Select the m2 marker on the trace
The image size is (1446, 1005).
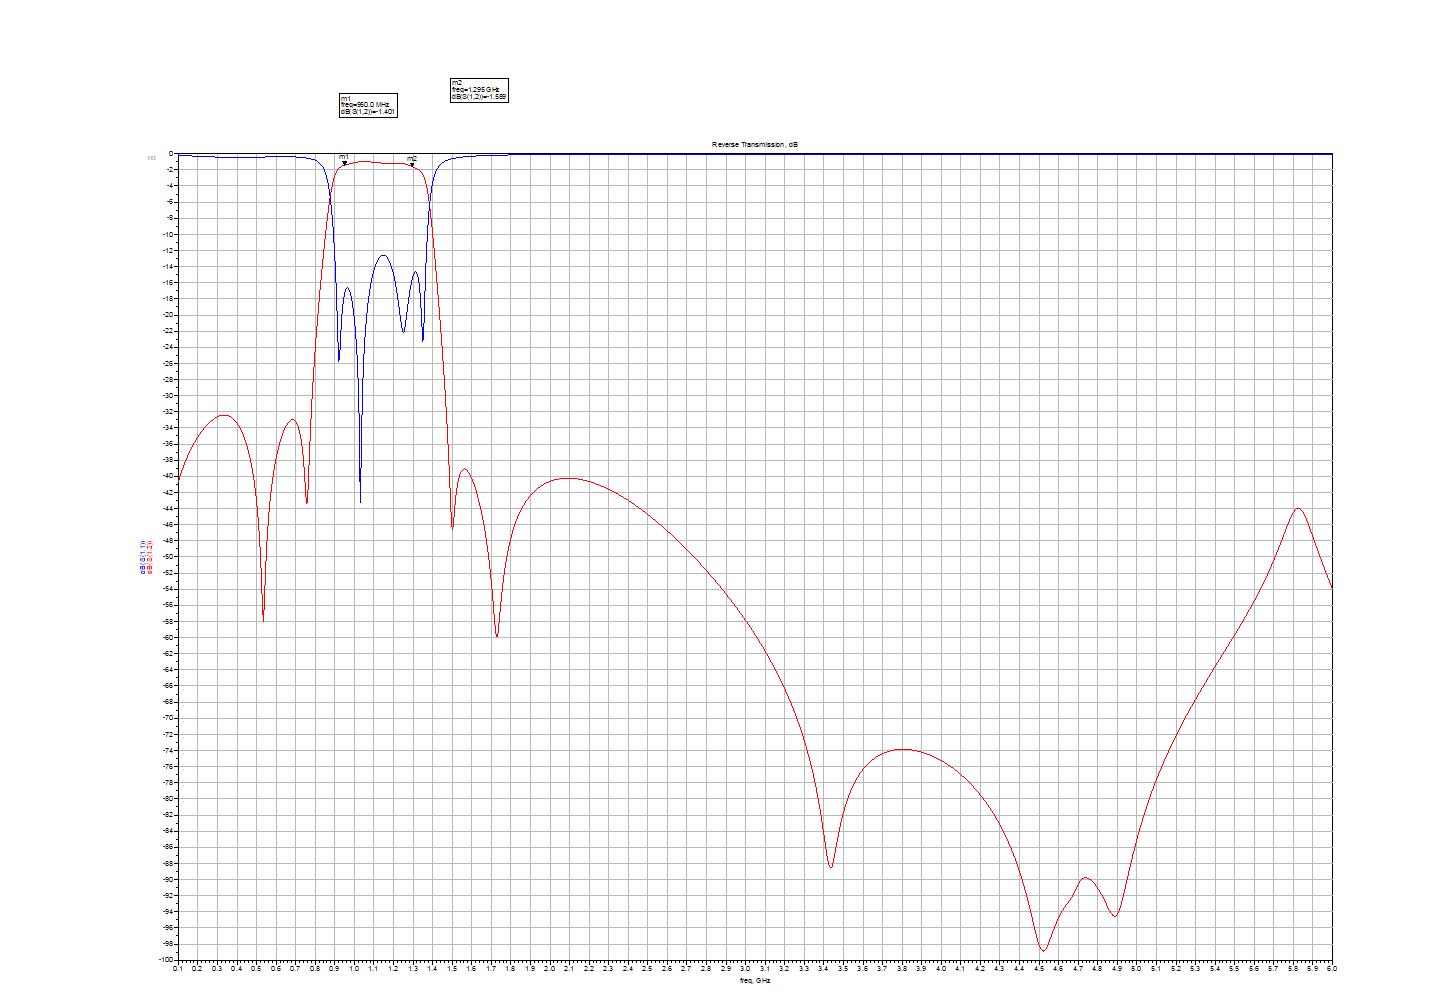(412, 161)
